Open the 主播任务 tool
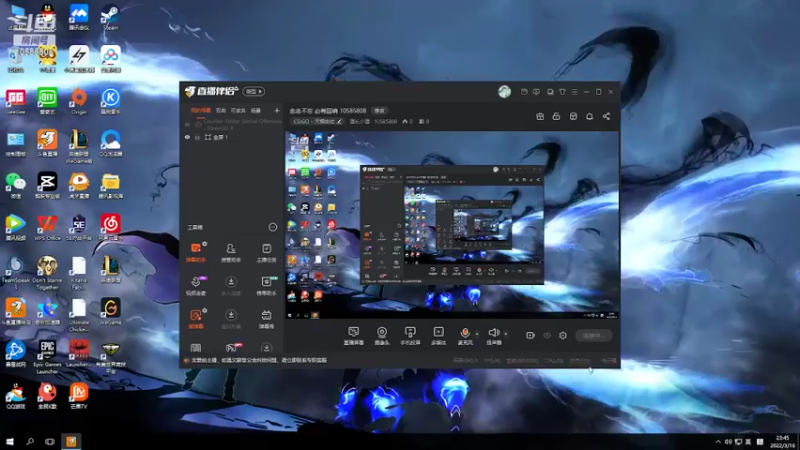 click(266, 253)
